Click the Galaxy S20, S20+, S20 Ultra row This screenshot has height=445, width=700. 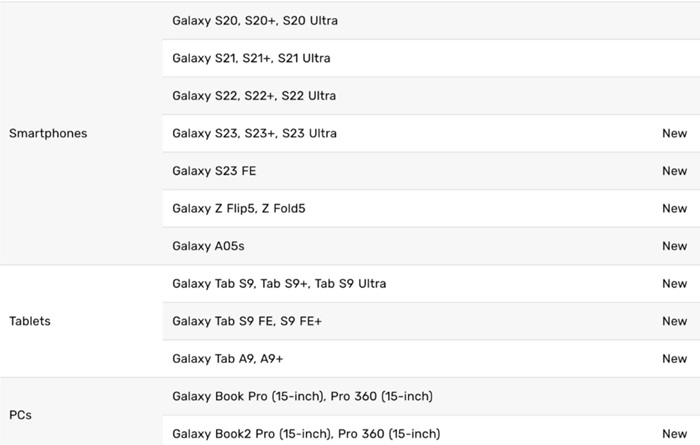[x=255, y=20]
